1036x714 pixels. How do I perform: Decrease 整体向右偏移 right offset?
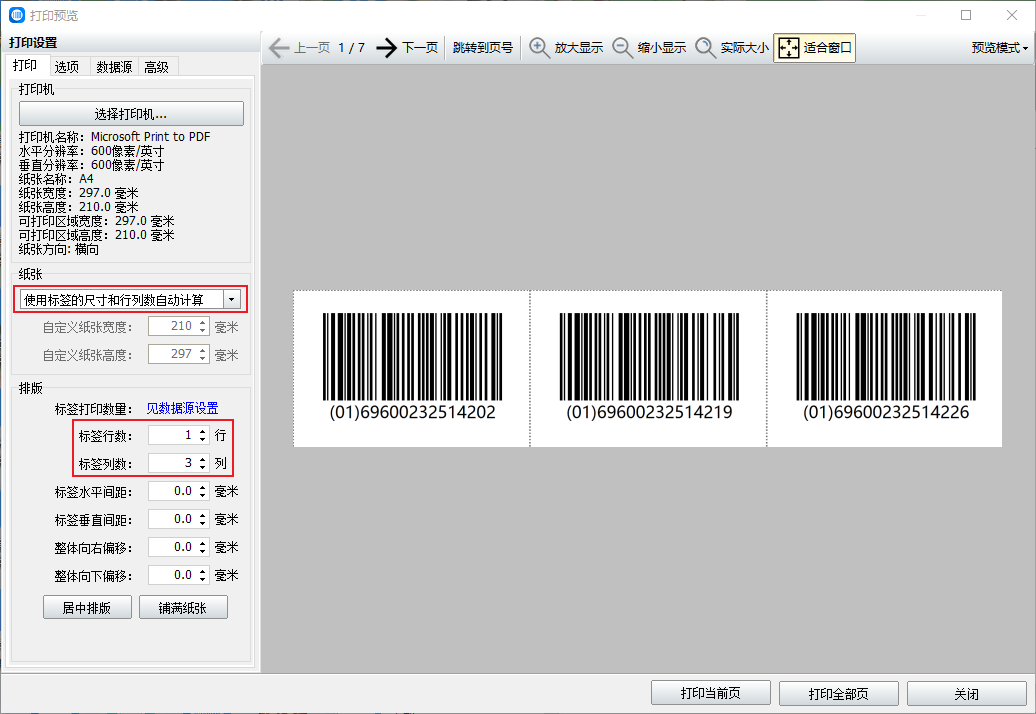(x=203, y=552)
